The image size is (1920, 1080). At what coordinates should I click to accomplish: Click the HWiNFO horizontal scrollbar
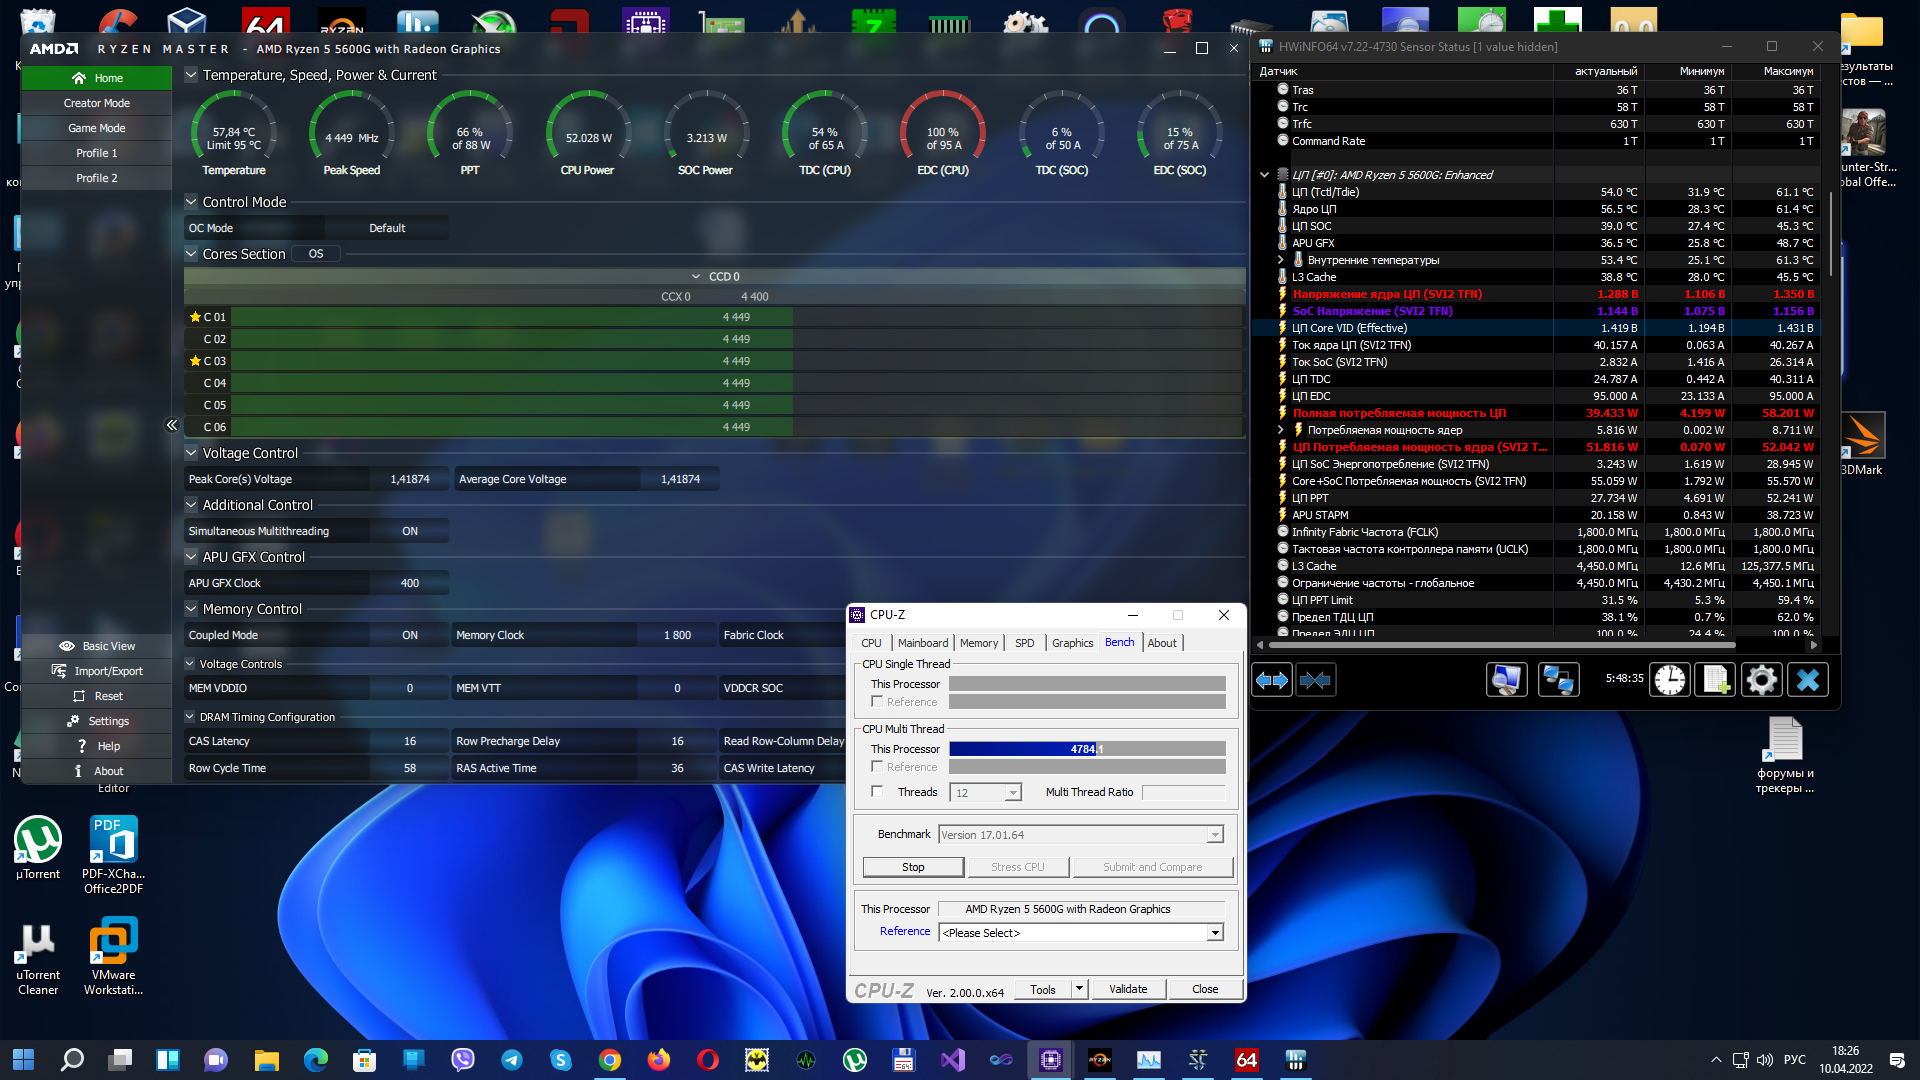point(1500,645)
